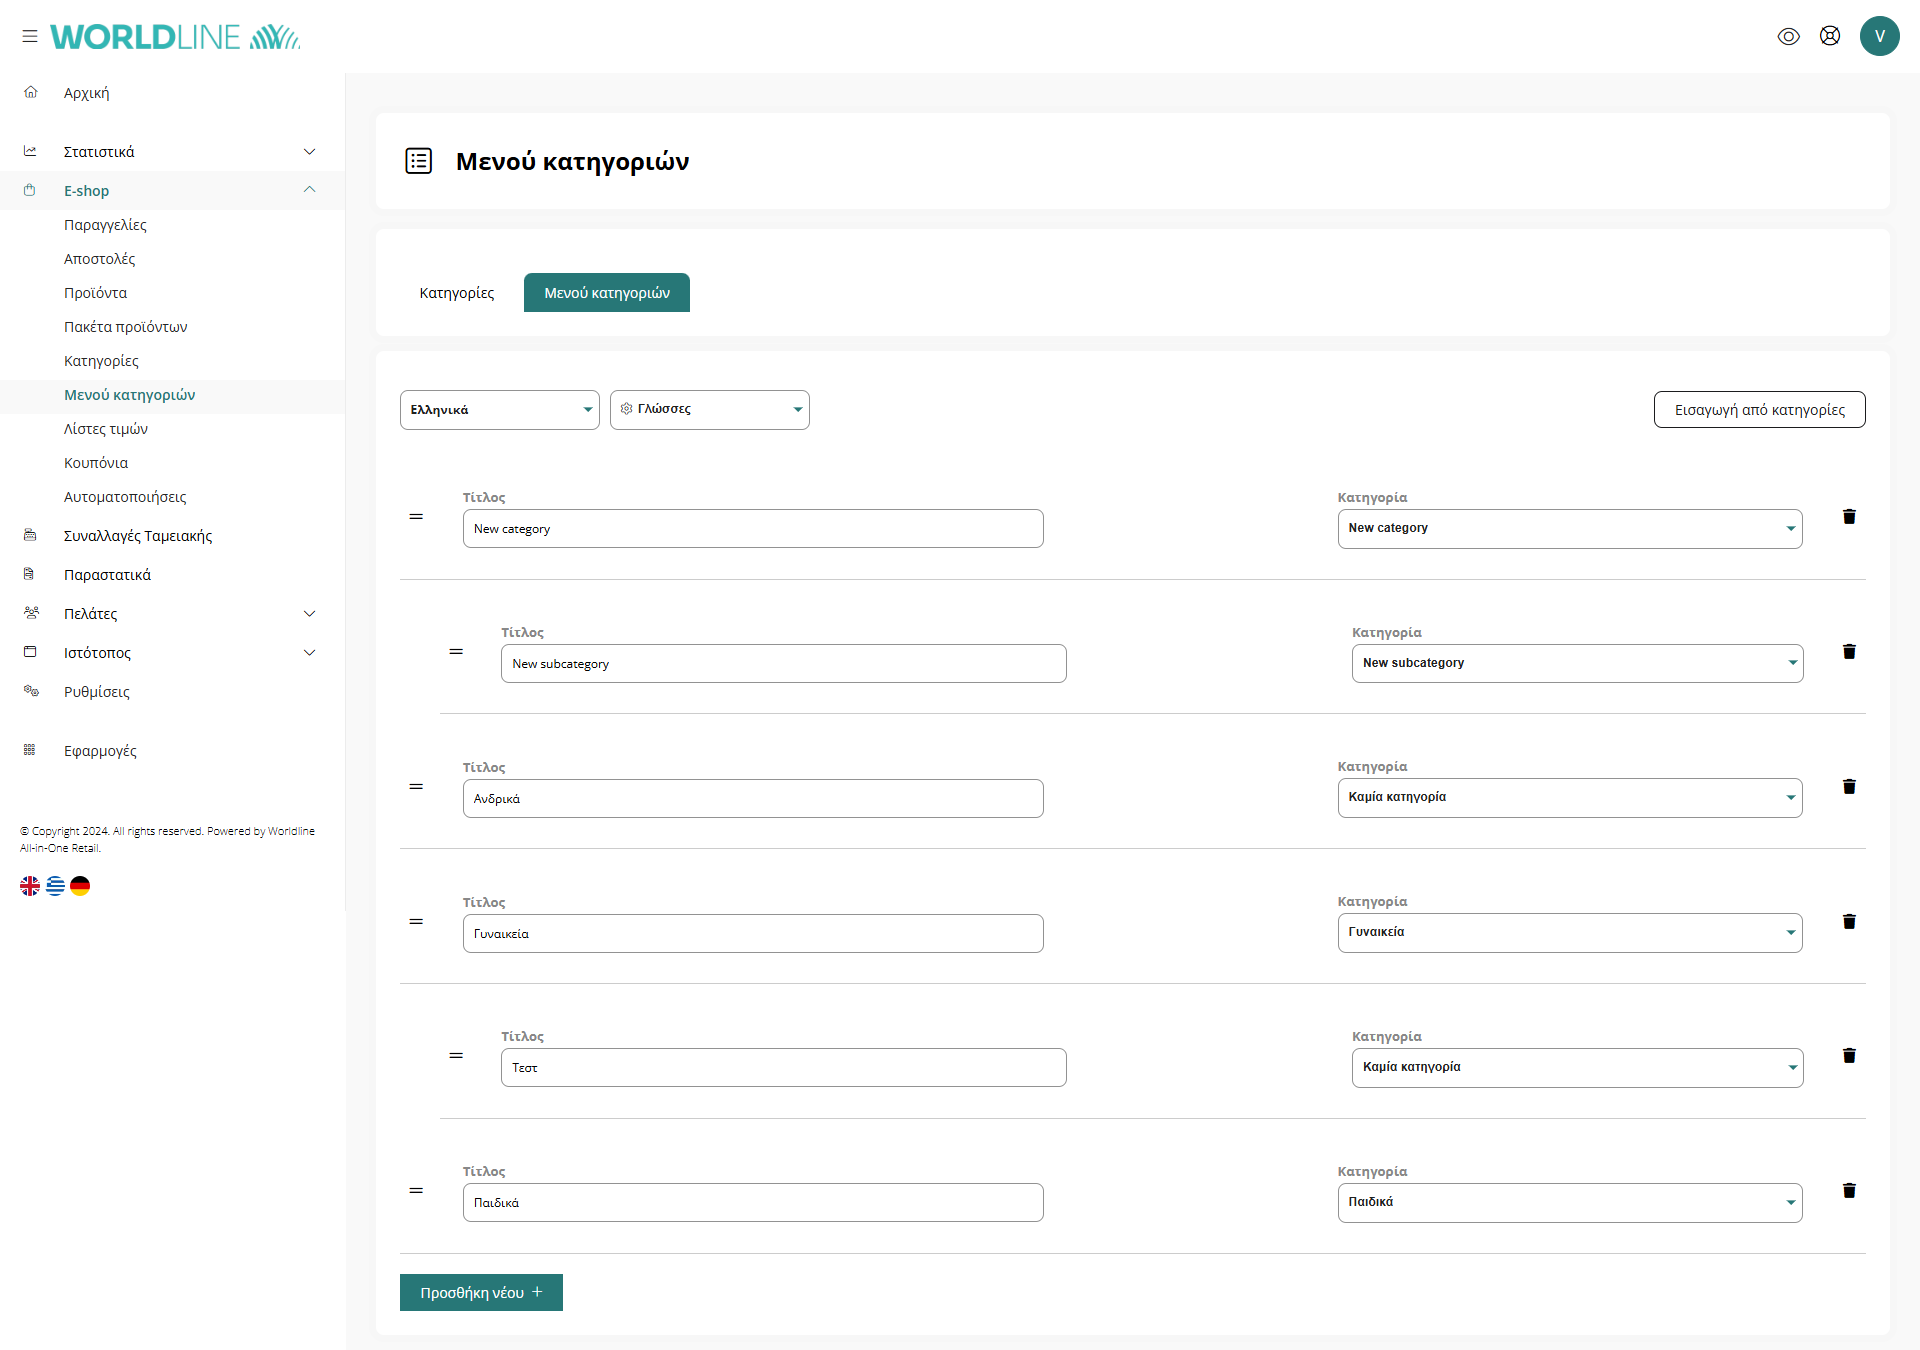Open the Γλώσσες dropdown
Viewport: 1920px width, 1350px height.
coord(709,410)
